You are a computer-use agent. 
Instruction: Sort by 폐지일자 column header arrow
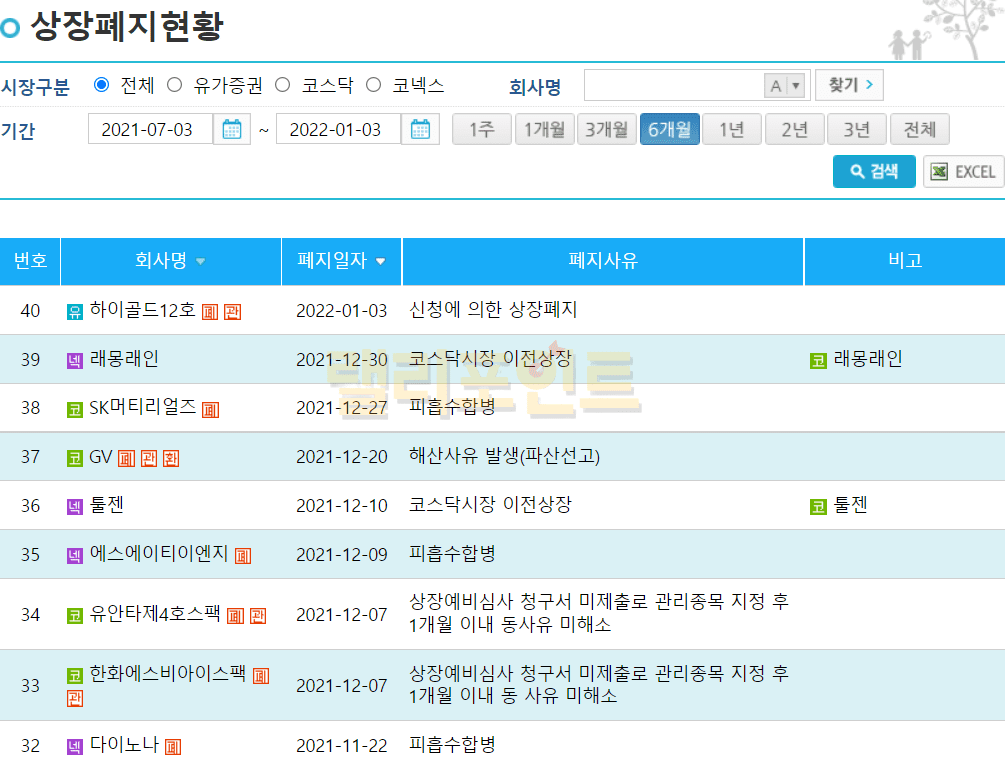click(381, 262)
